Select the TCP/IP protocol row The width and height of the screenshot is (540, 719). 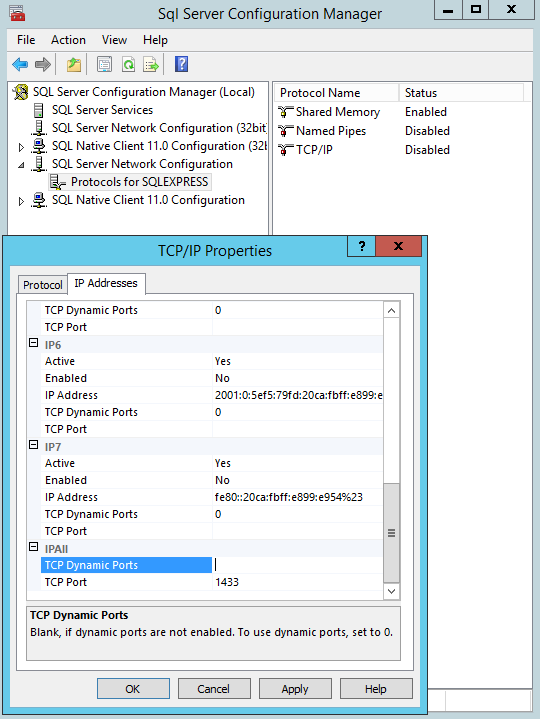point(314,150)
